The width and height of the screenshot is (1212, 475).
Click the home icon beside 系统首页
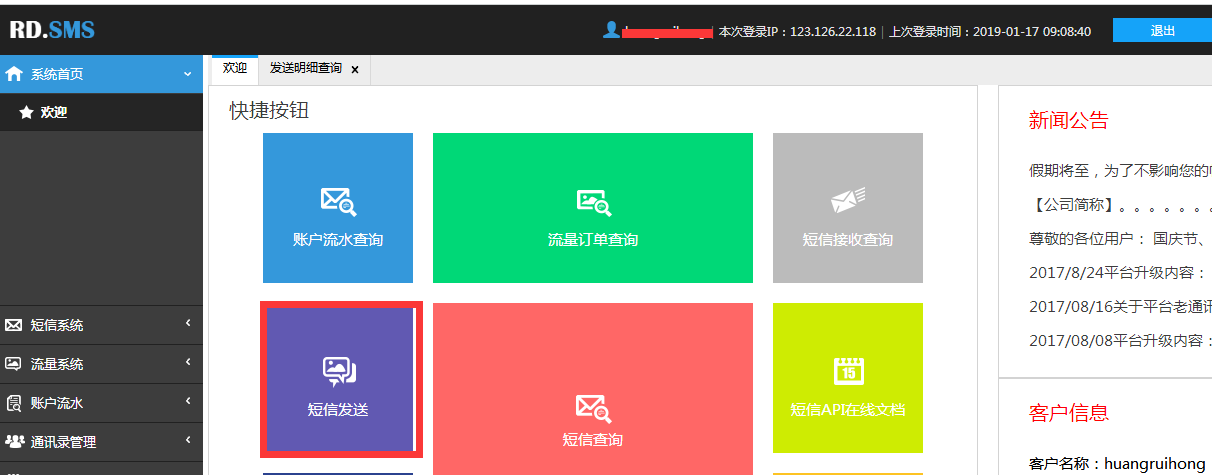coord(14,74)
